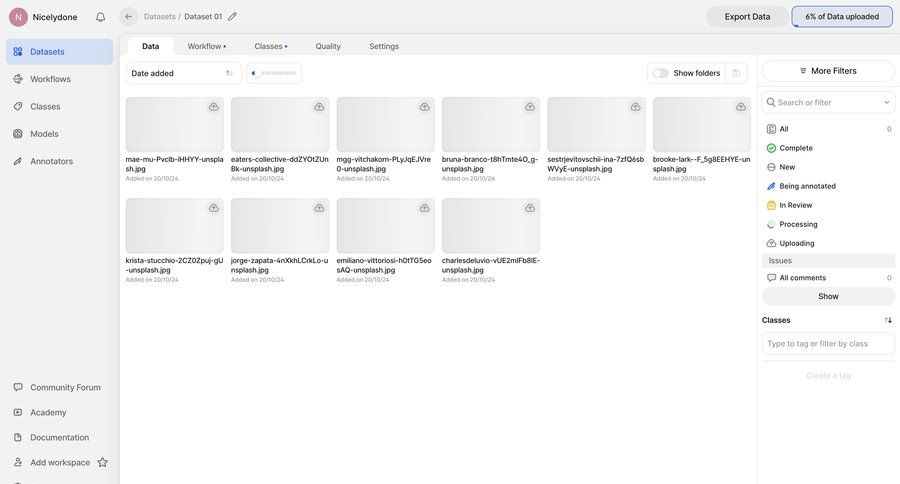The height and width of the screenshot is (484, 900).
Task: Click the folder icon beside Show folders
Action: [736, 73]
